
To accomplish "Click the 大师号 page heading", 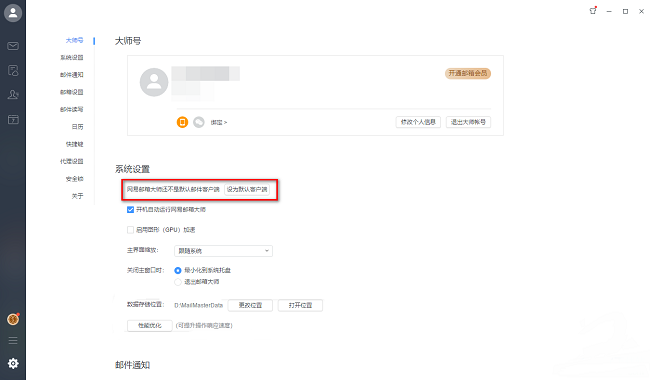I will 128,41.
